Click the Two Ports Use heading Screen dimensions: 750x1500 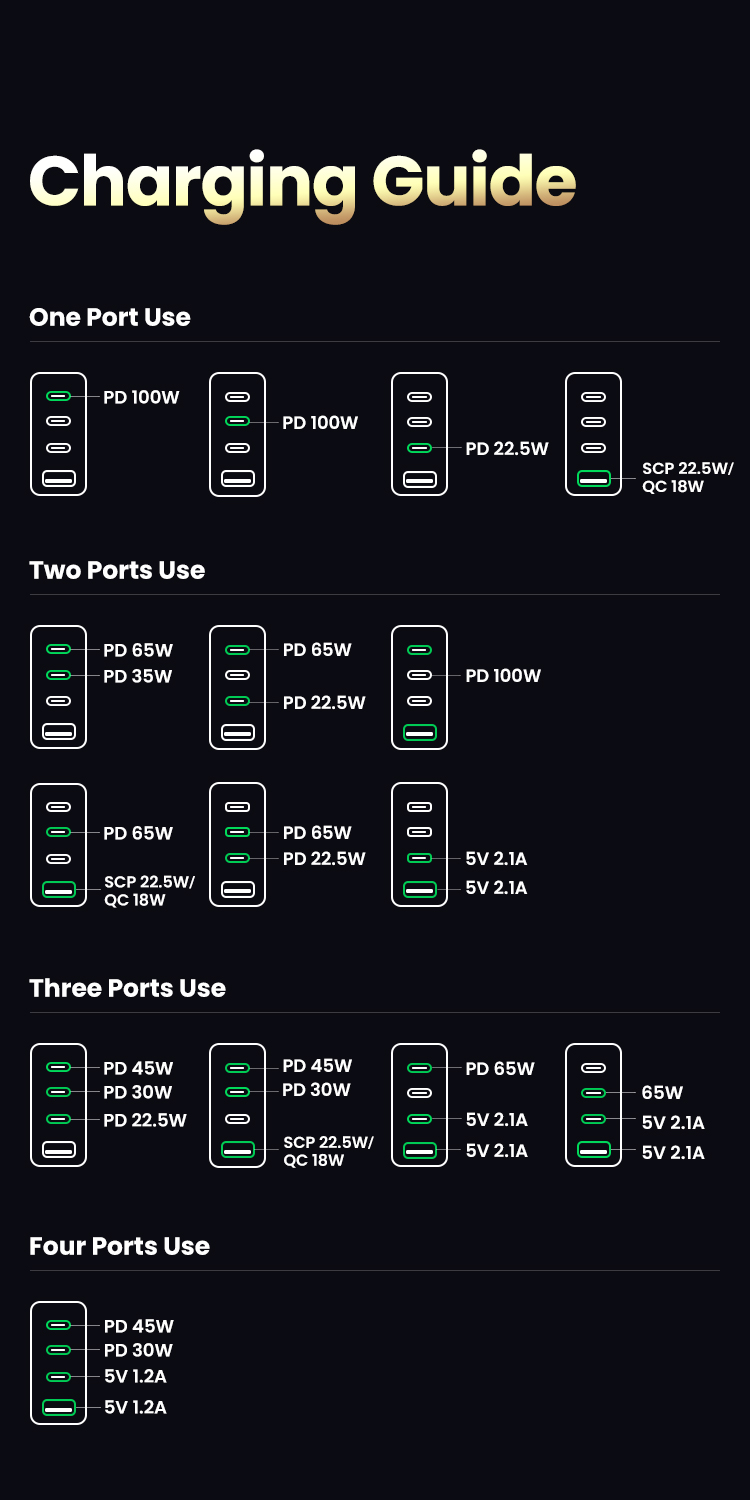pyautogui.click(x=117, y=570)
